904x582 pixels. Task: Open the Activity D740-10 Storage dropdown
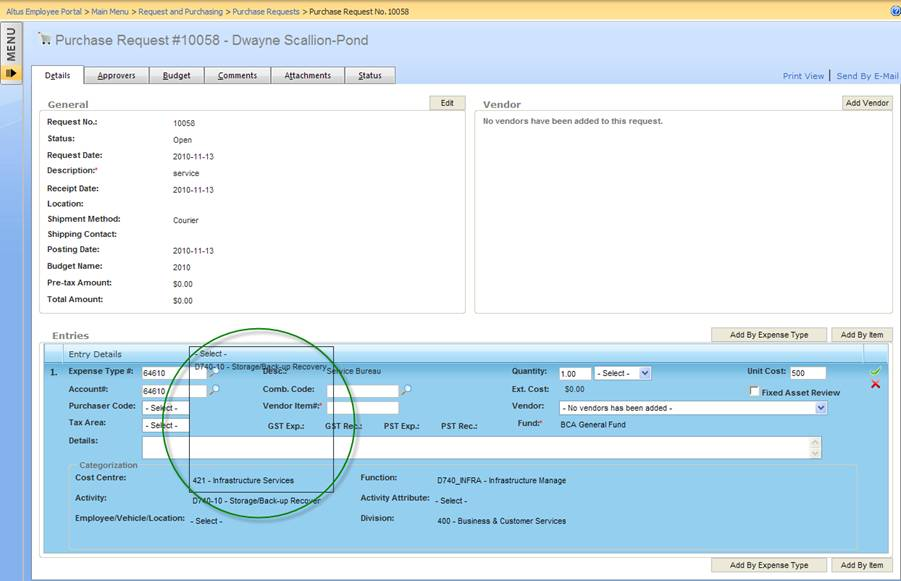click(x=256, y=501)
